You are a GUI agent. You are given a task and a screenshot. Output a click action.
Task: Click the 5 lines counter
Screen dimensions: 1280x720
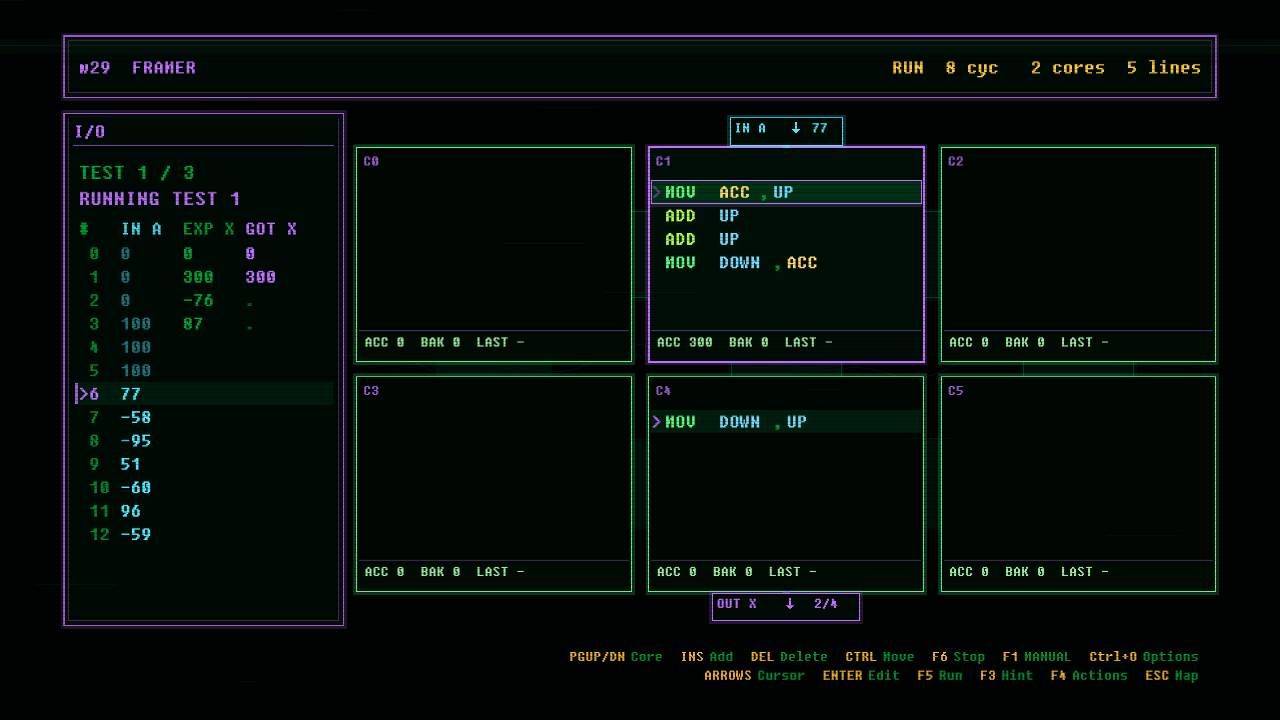pos(1164,68)
